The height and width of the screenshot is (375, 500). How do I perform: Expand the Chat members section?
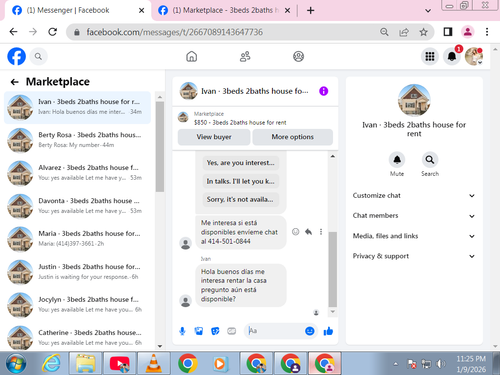point(414,216)
